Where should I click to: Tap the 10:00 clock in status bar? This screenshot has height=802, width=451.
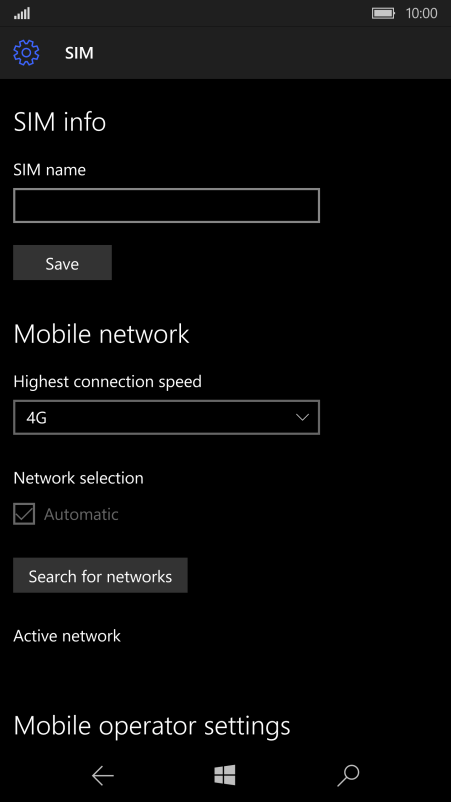point(421,13)
